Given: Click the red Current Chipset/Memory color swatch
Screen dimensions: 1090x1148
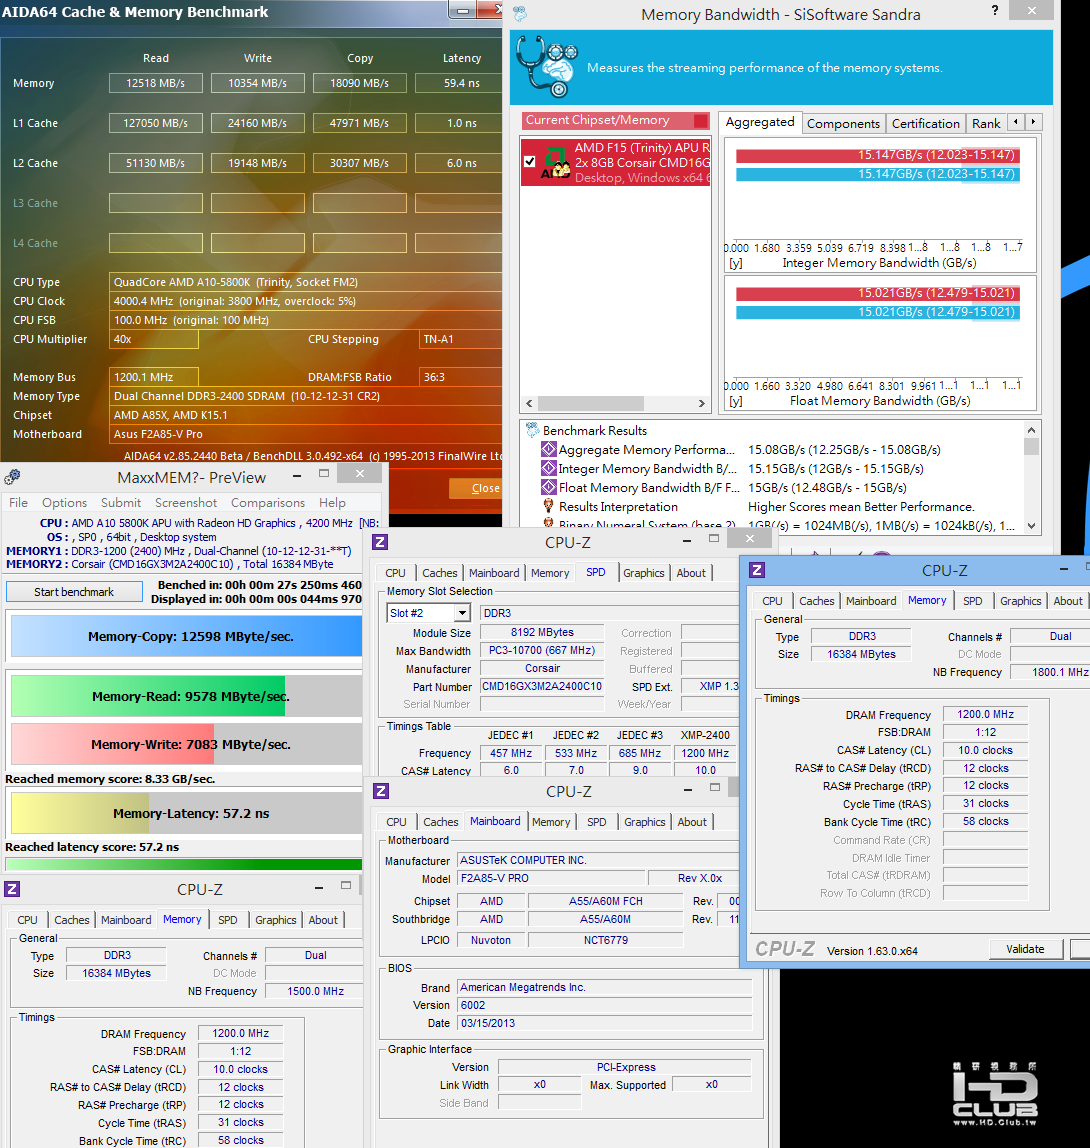Looking at the screenshot, I should point(701,120).
